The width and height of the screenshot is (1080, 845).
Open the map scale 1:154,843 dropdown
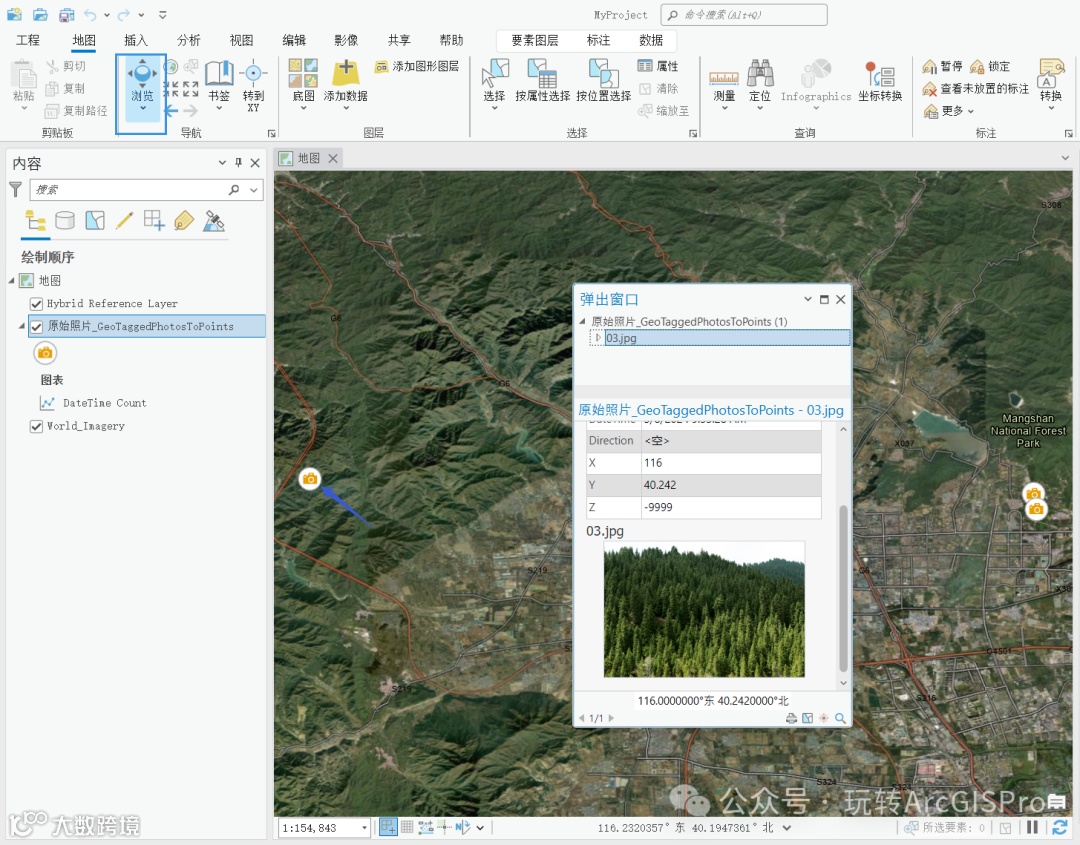click(364, 828)
